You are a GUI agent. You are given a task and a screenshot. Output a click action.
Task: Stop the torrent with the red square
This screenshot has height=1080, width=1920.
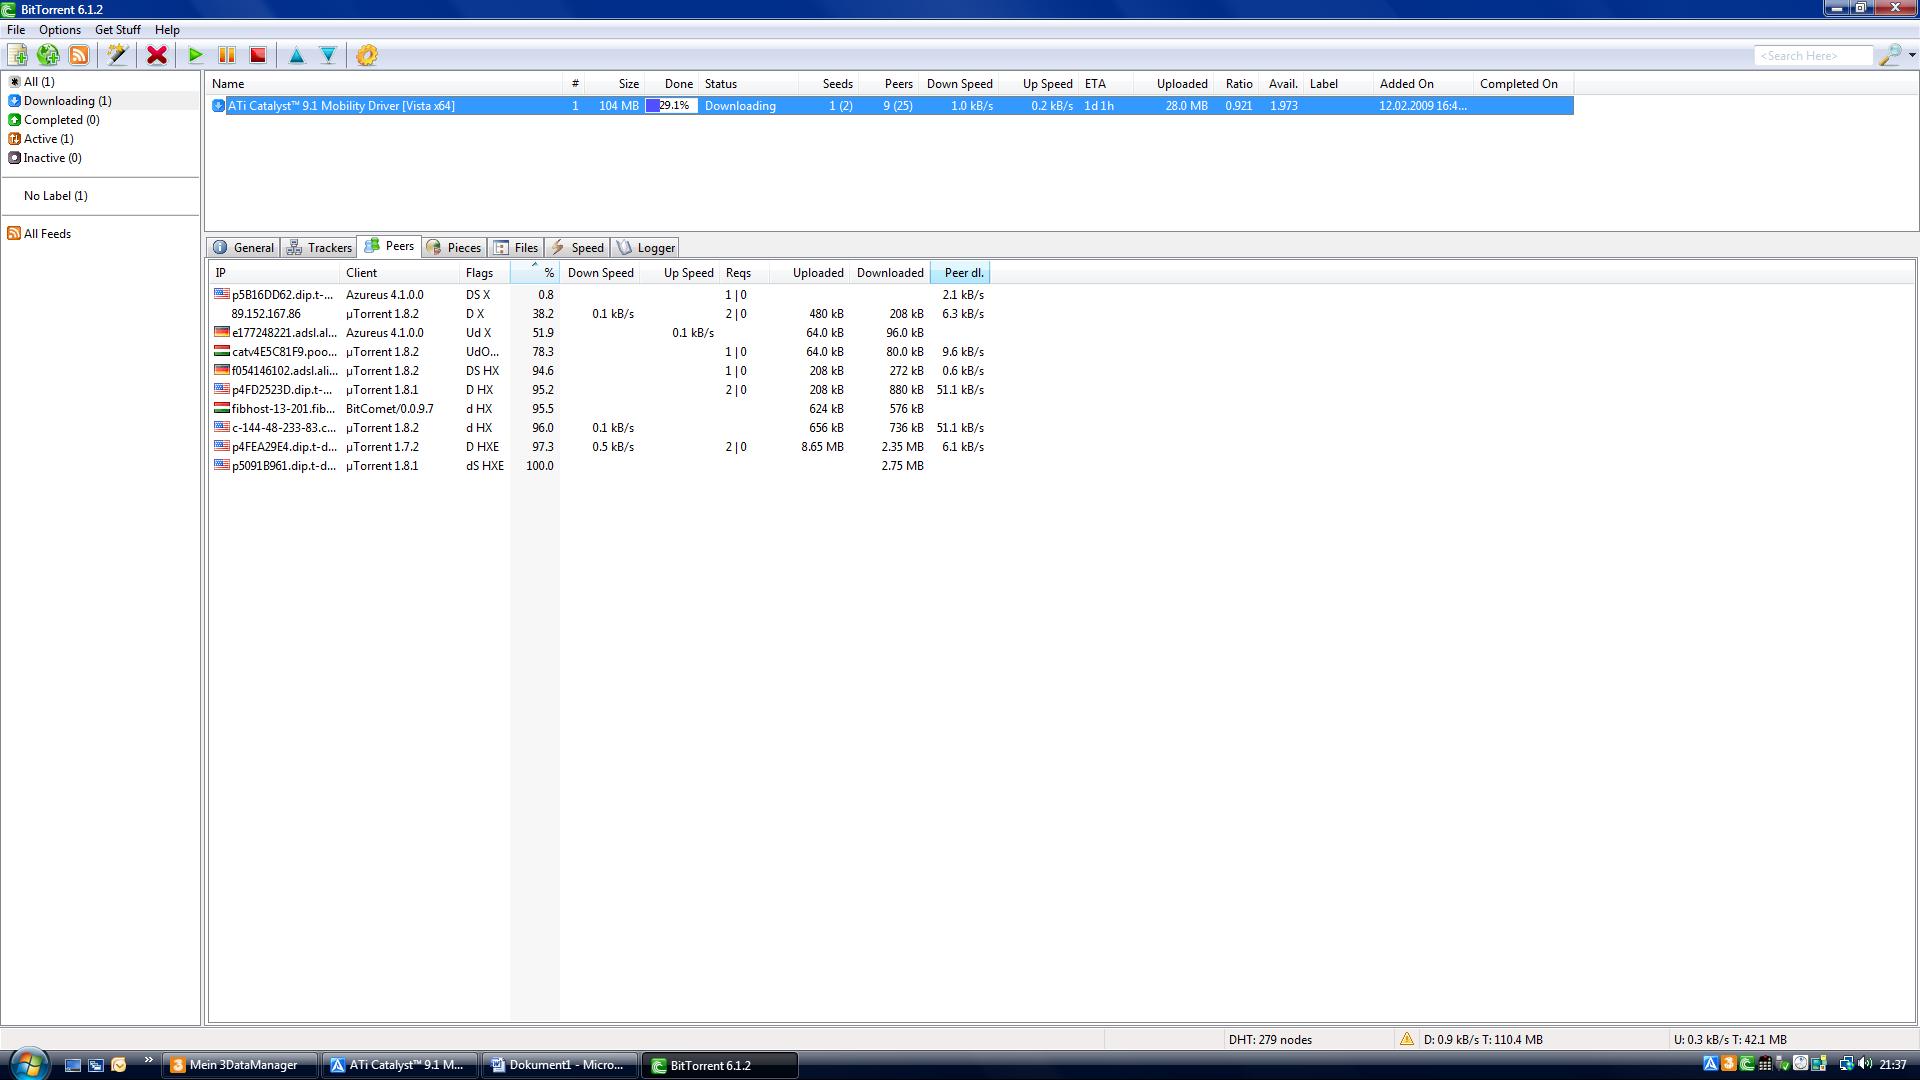258,56
